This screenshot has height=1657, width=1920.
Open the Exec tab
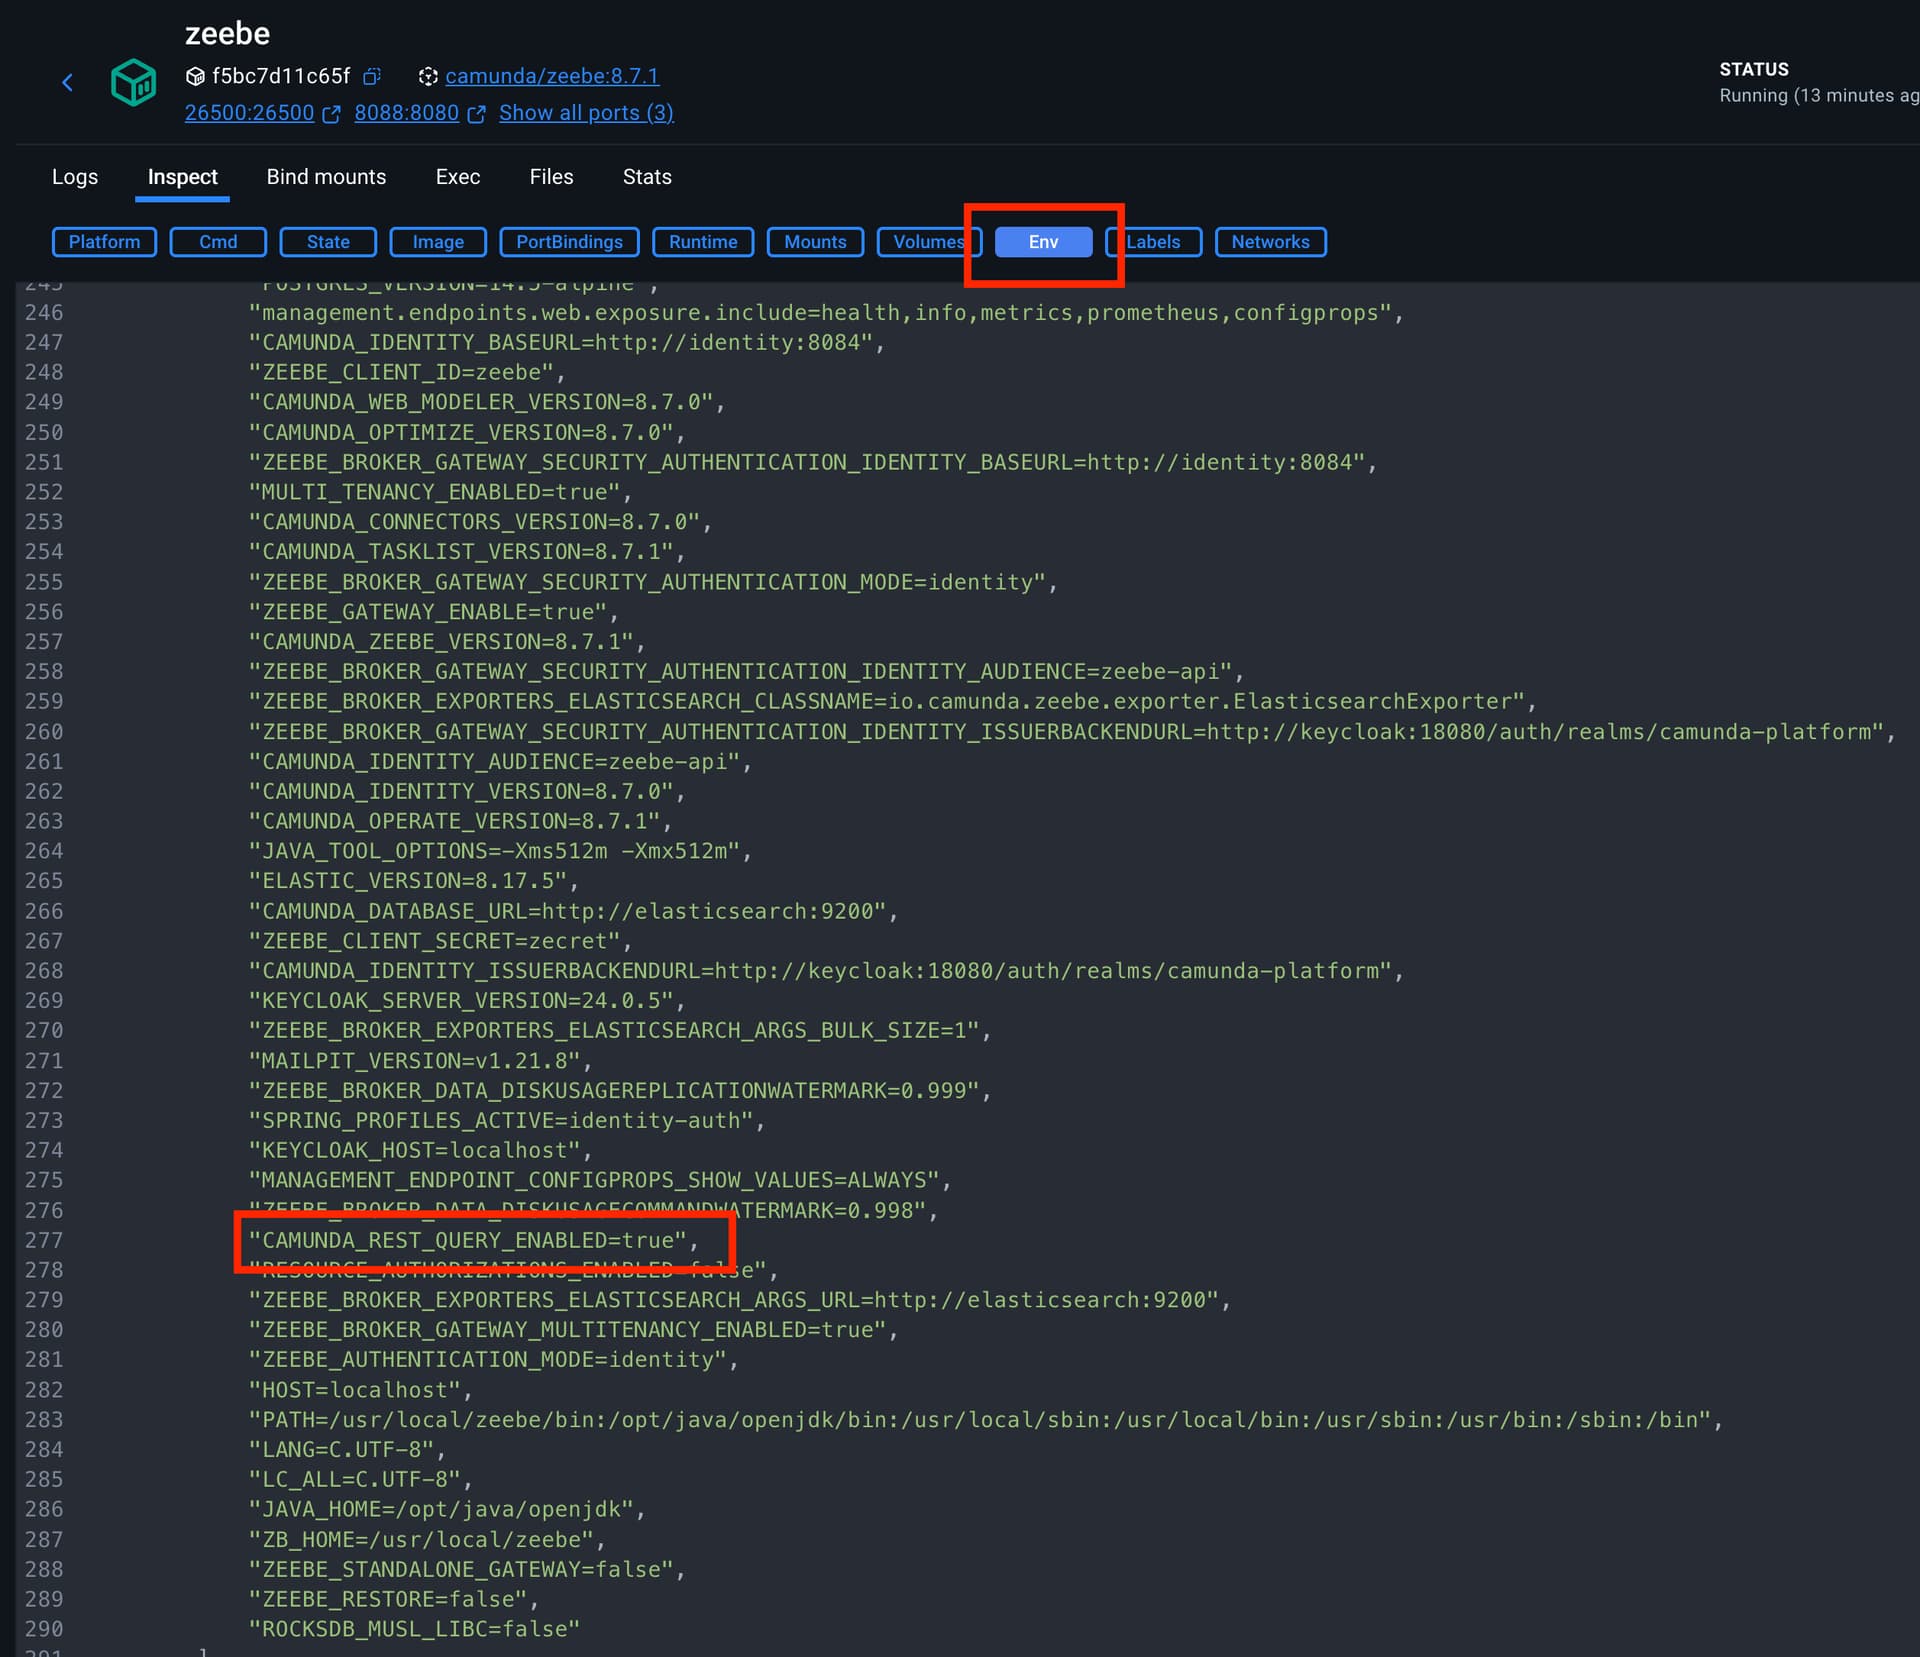[458, 177]
